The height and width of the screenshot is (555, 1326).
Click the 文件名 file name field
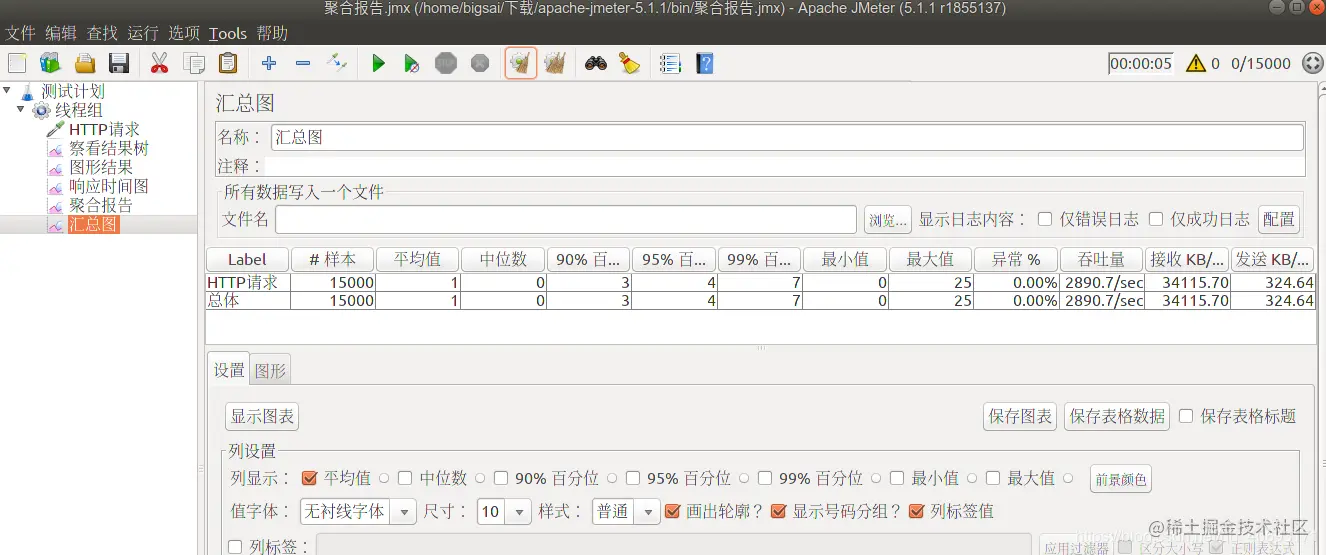pos(566,219)
